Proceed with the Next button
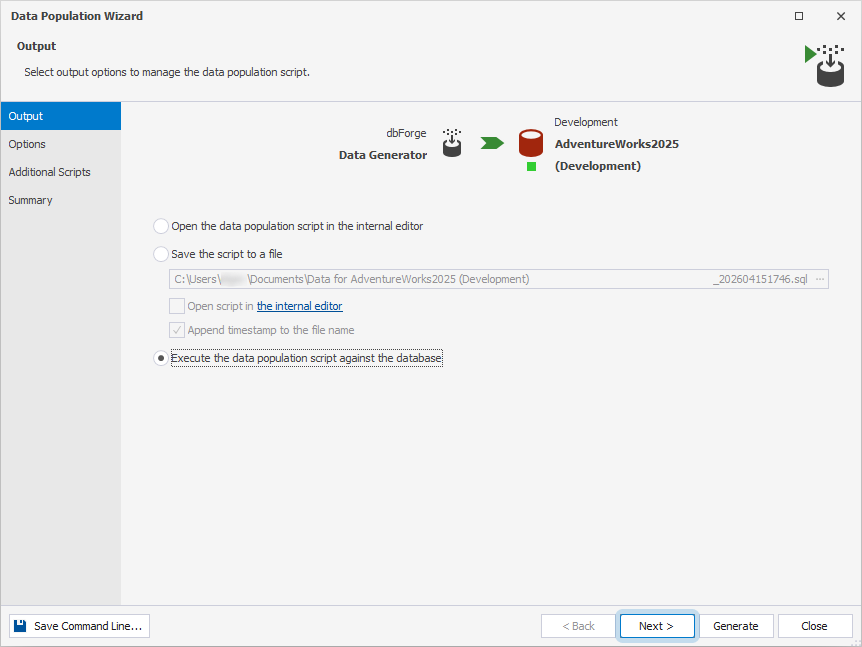 click(657, 626)
